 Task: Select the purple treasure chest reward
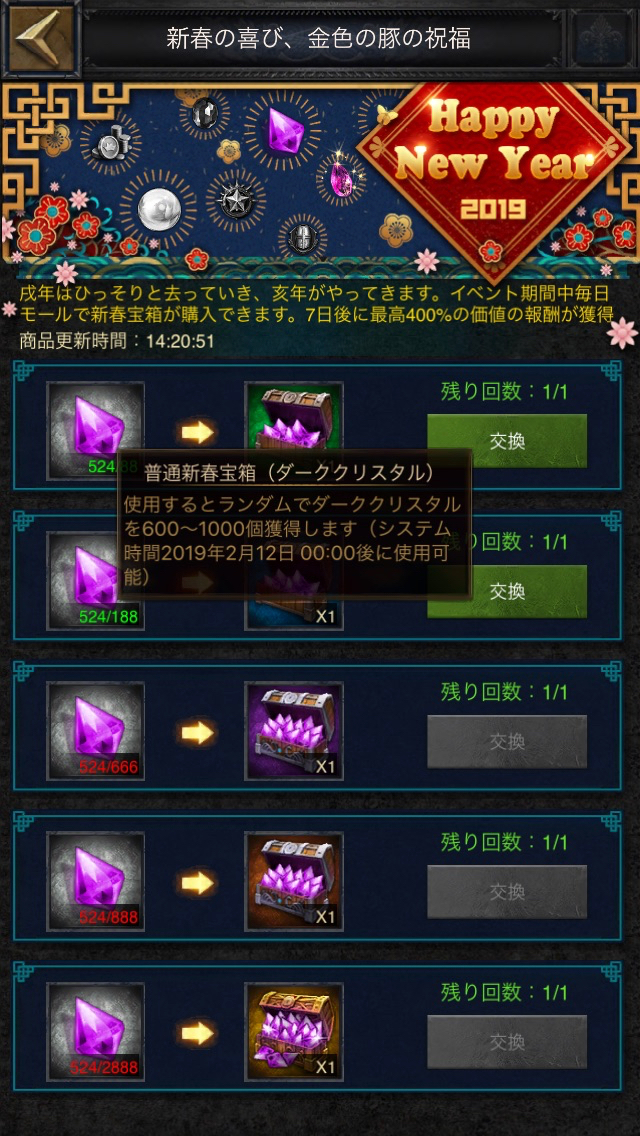click(x=294, y=732)
